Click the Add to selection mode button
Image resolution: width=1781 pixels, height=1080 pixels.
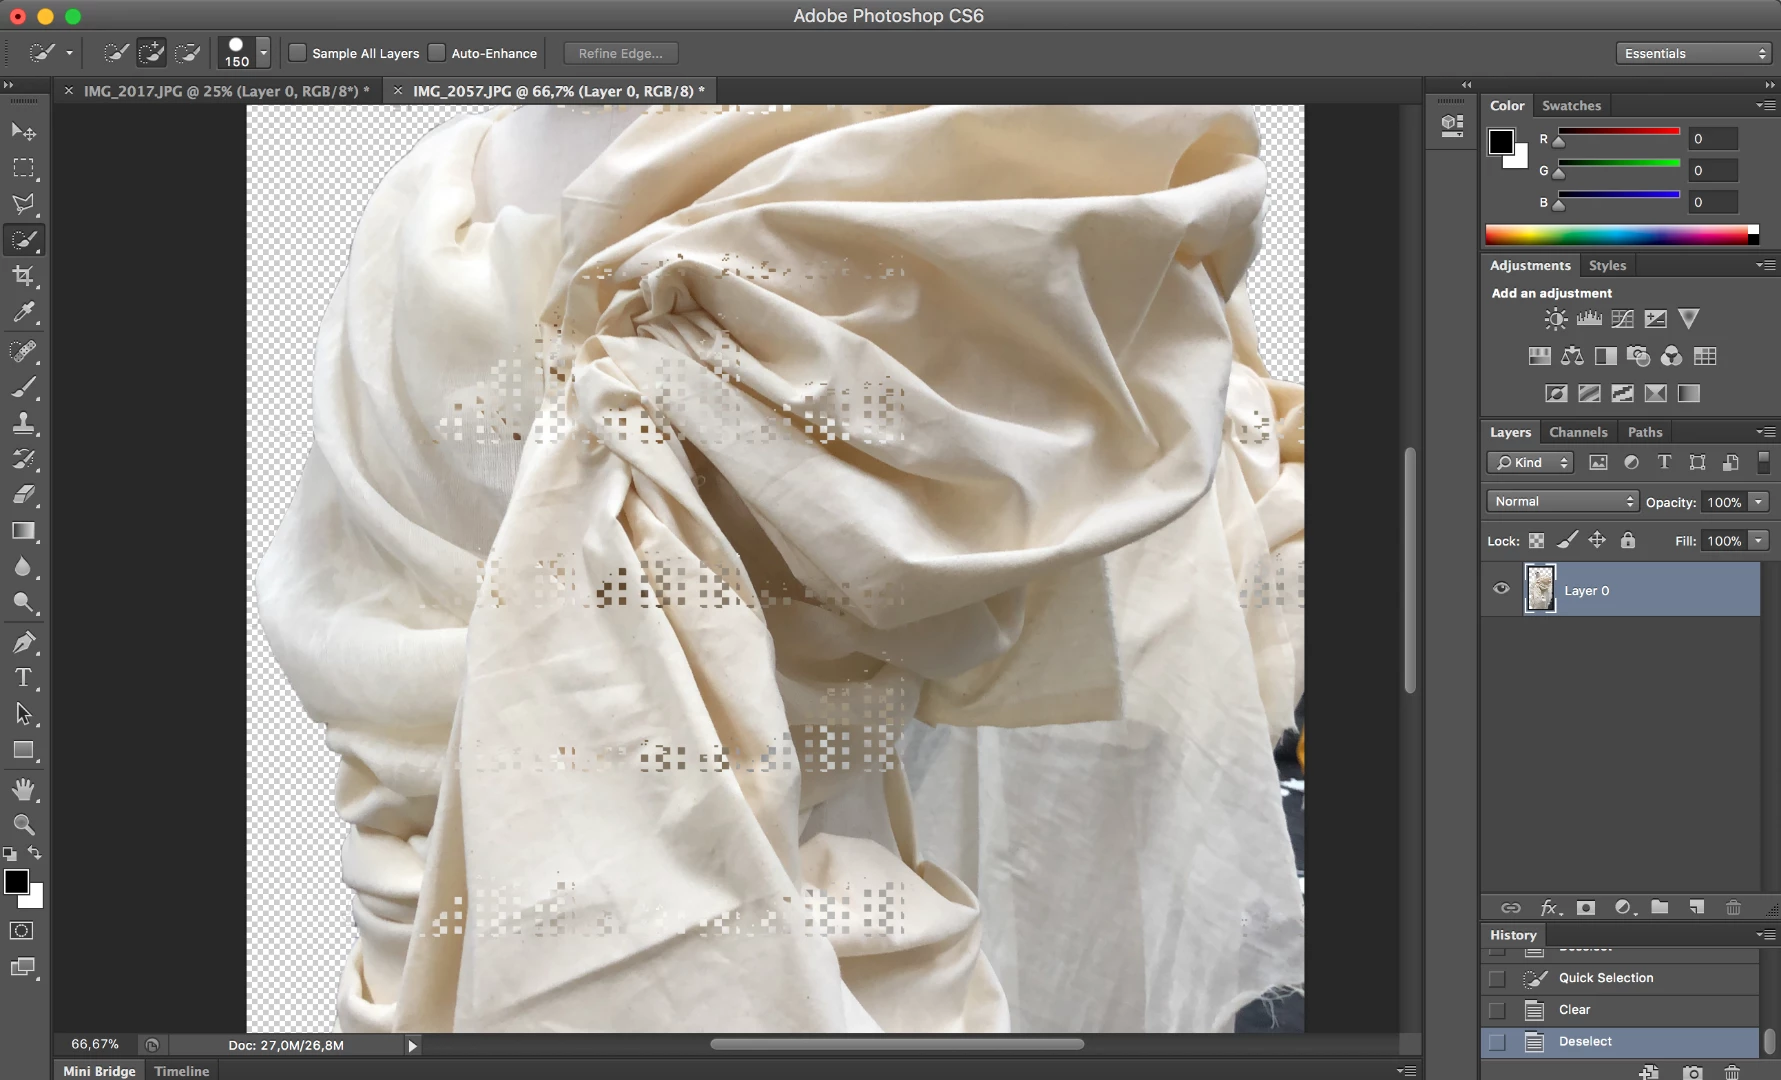coord(151,53)
